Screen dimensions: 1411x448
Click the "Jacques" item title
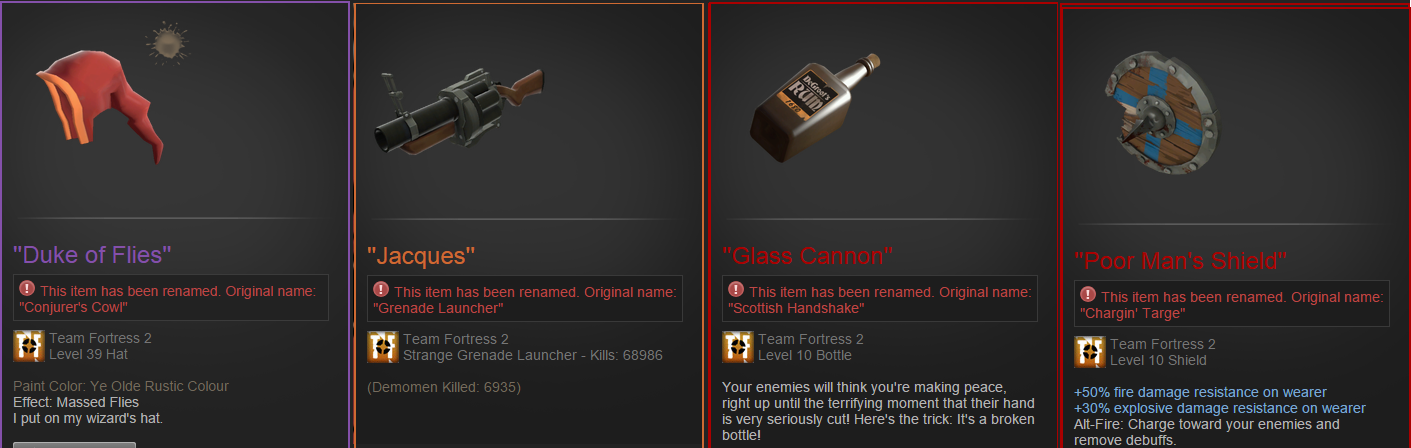click(x=421, y=256)
